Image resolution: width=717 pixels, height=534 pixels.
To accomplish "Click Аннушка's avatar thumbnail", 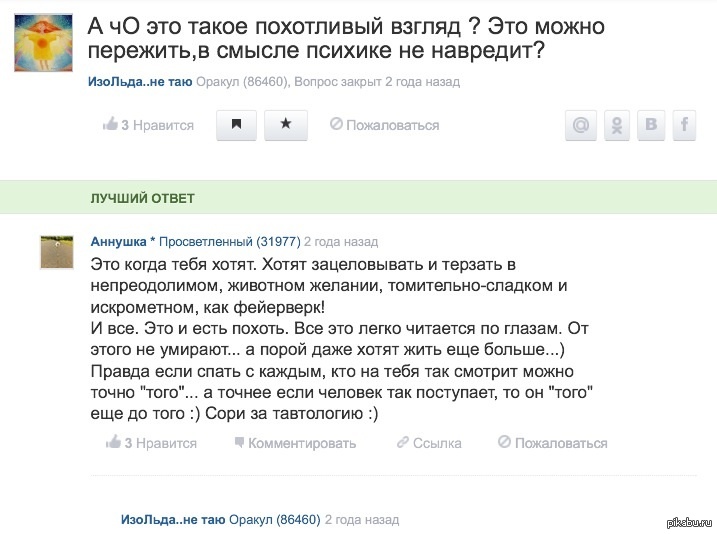I will click(x=57, y=252).
